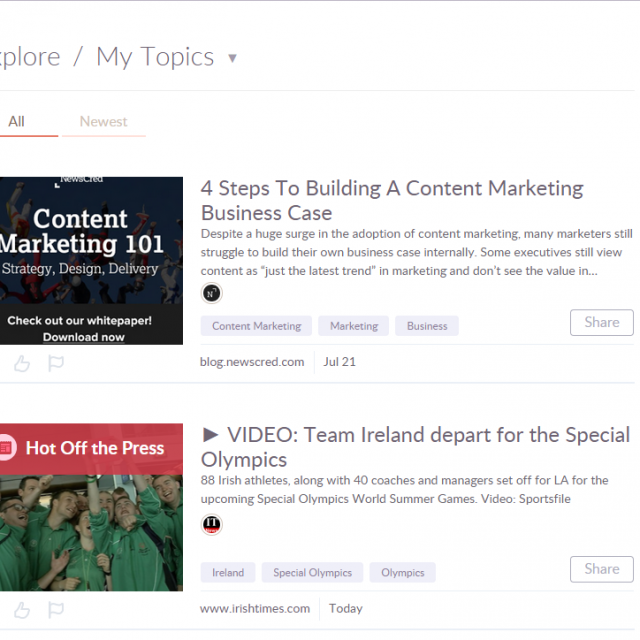Open the Explore breadcrumb link

coord(30,56)
